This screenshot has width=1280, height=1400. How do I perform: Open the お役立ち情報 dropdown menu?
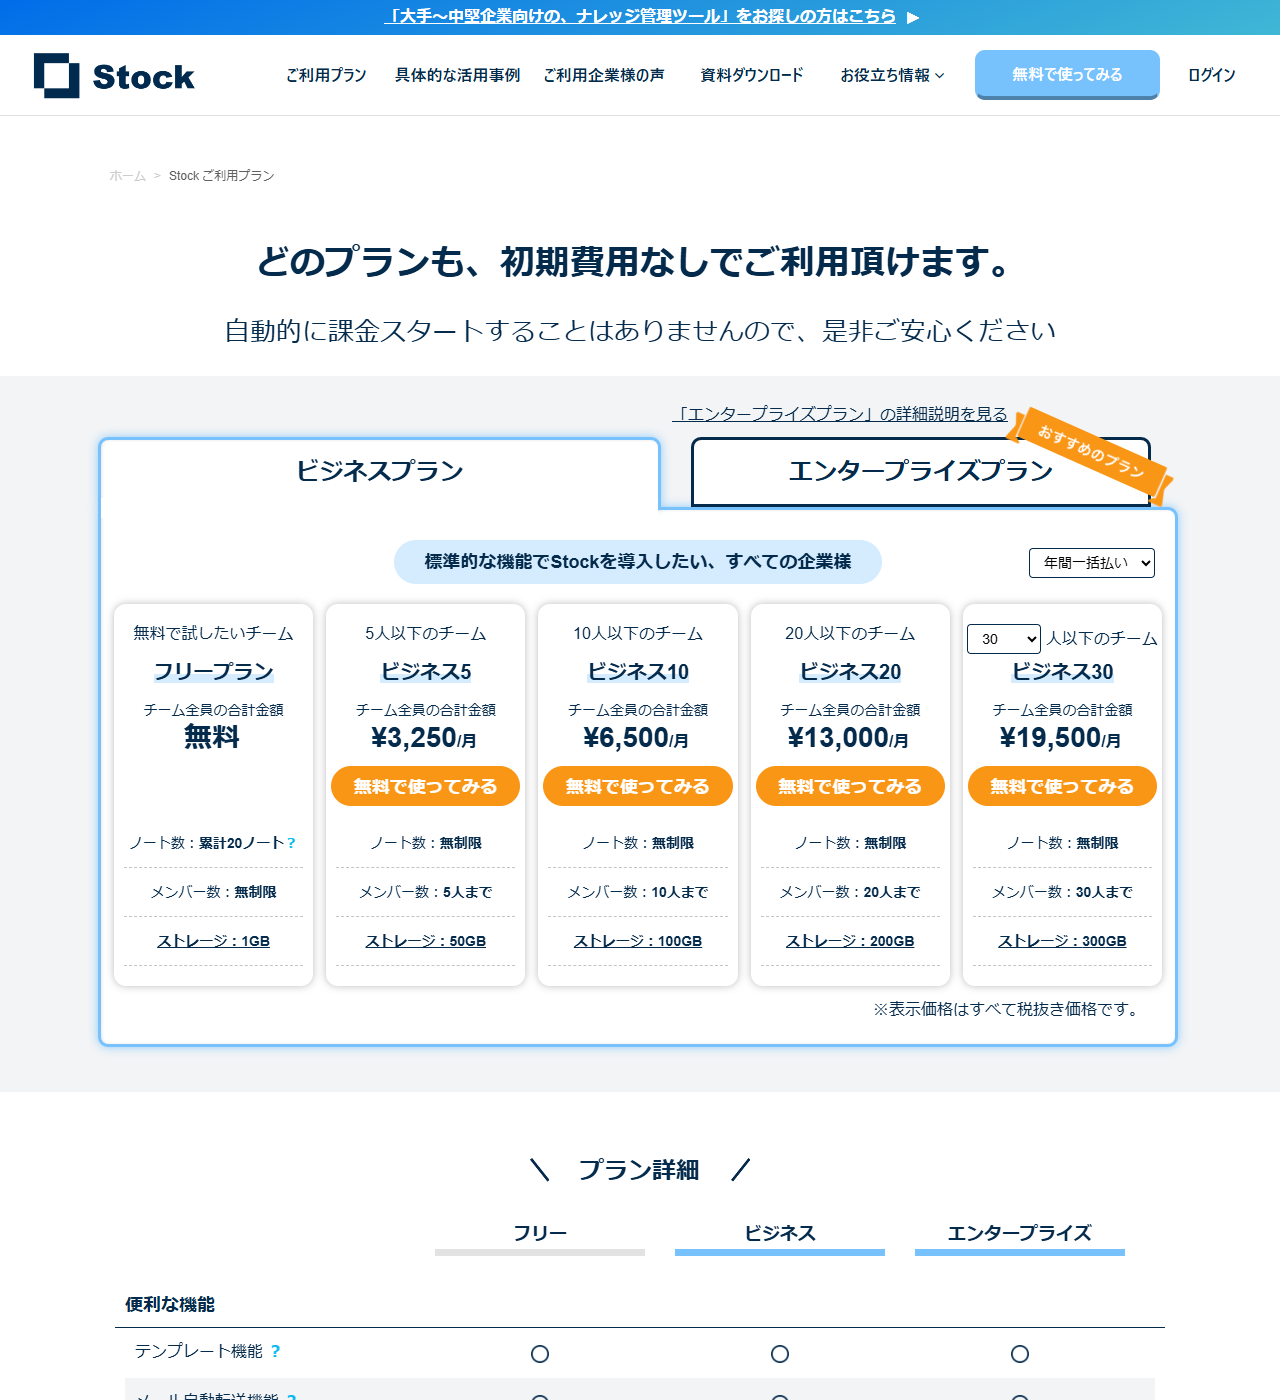(x=892, y=75)
